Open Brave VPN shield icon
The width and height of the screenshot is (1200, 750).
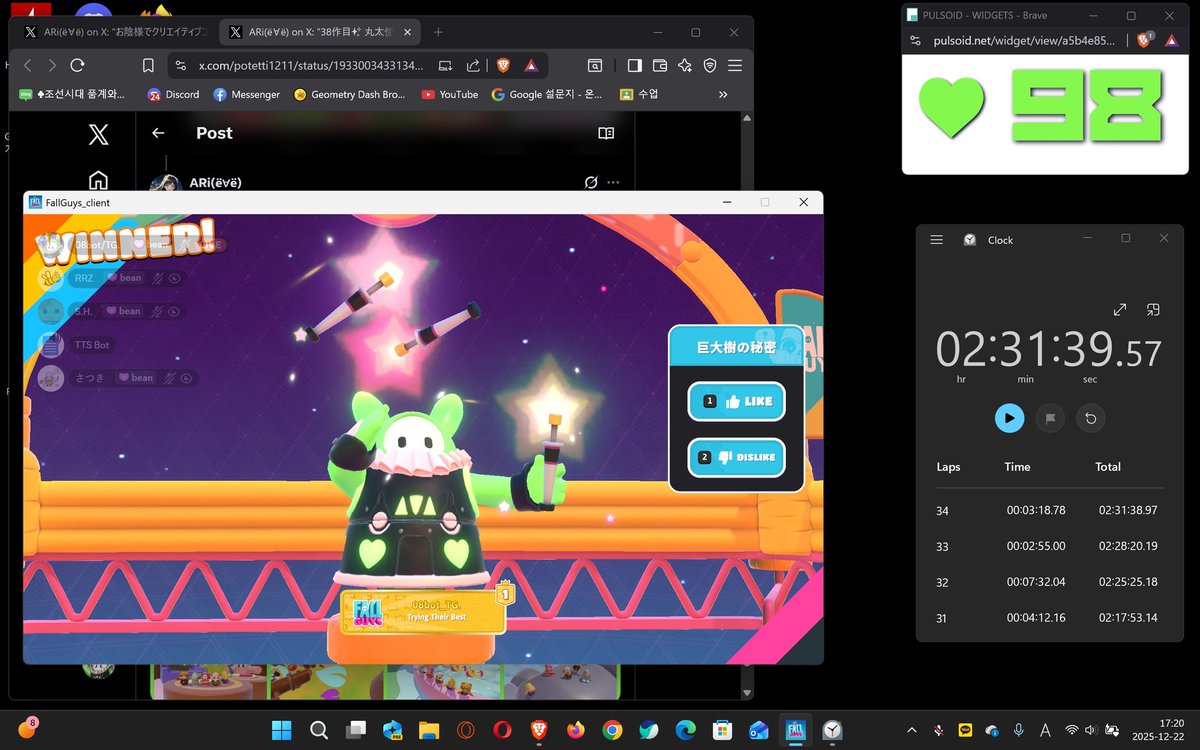click(x=709, y=65)
